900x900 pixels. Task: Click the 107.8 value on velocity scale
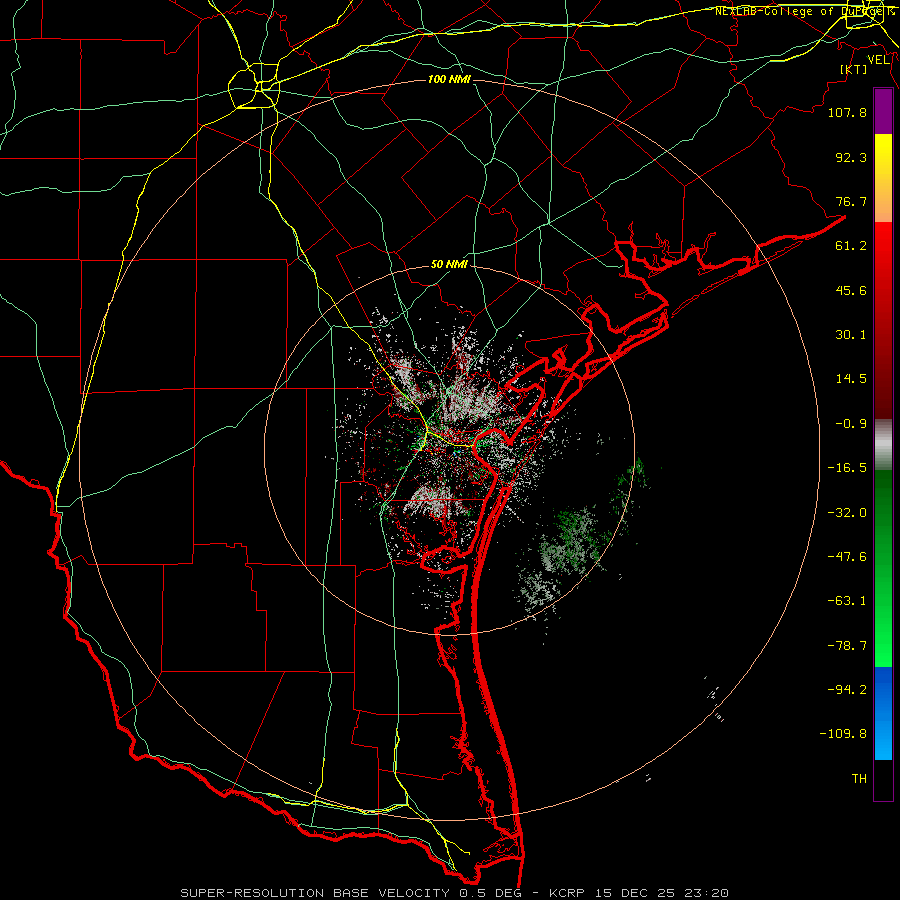(x=847, y=112)
